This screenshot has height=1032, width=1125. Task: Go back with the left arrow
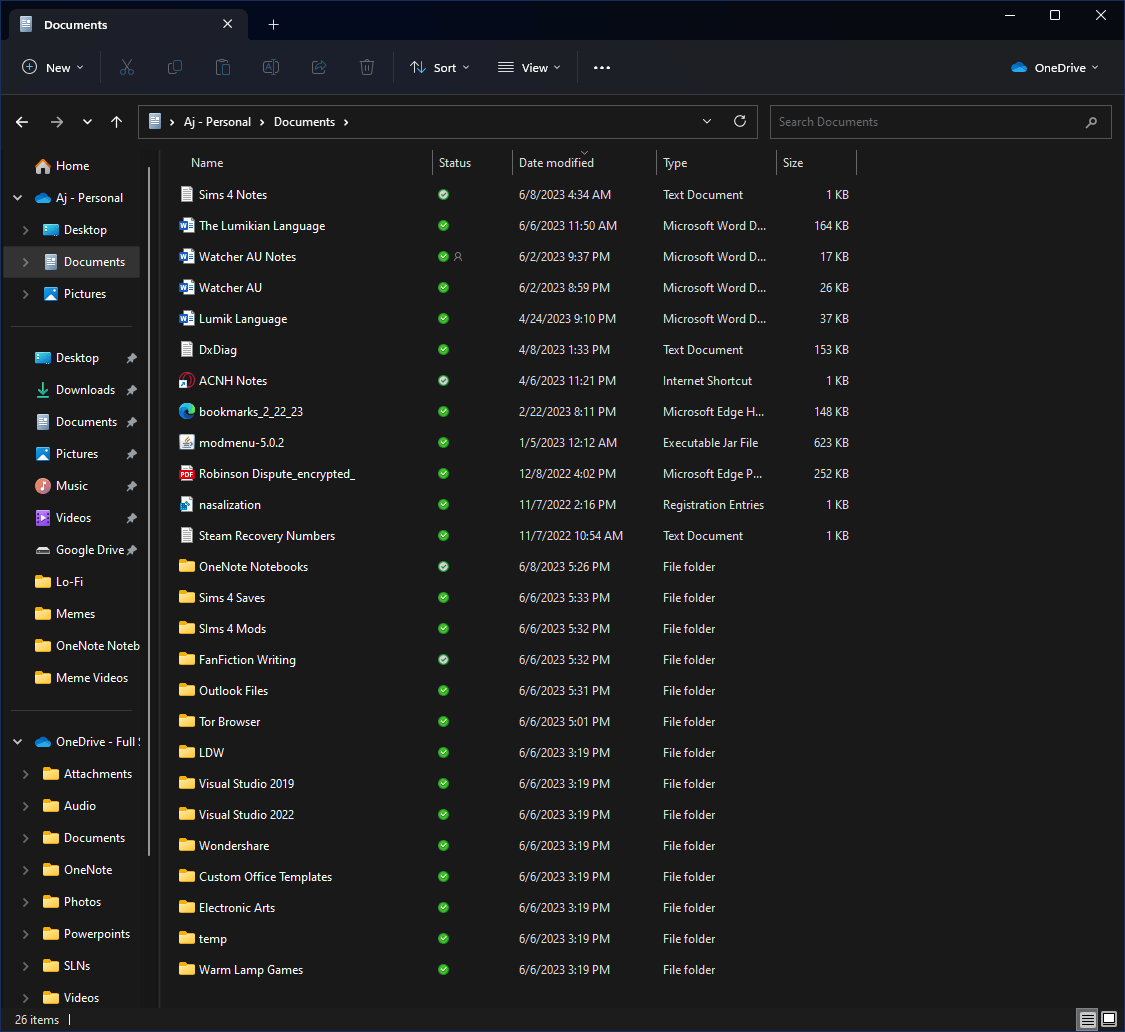[22, 122]
